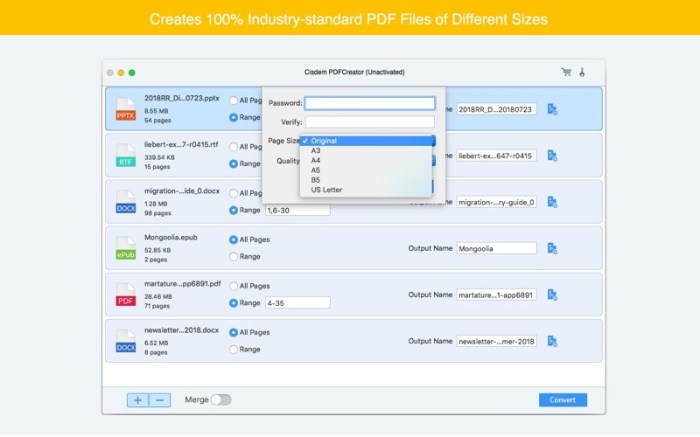Select All Pages for Mongoolia.epub
This screenshot has height=437, width=700.
pos(233,240)
